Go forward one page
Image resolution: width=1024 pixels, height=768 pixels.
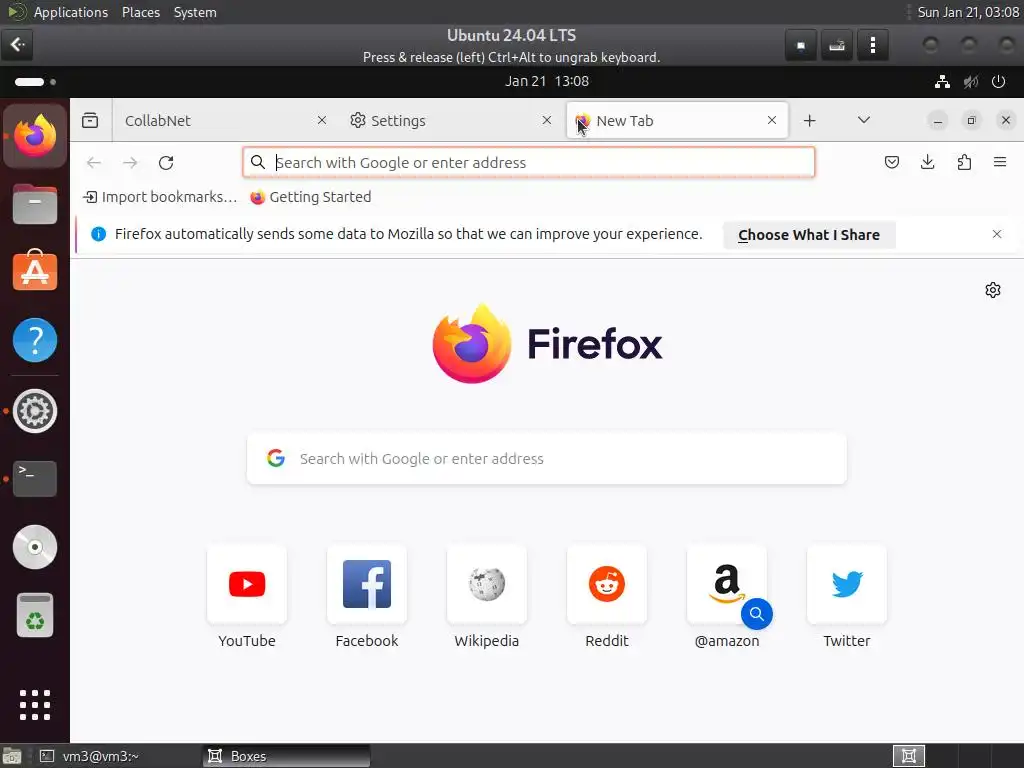pyautogui.click(x=130, y=163)
